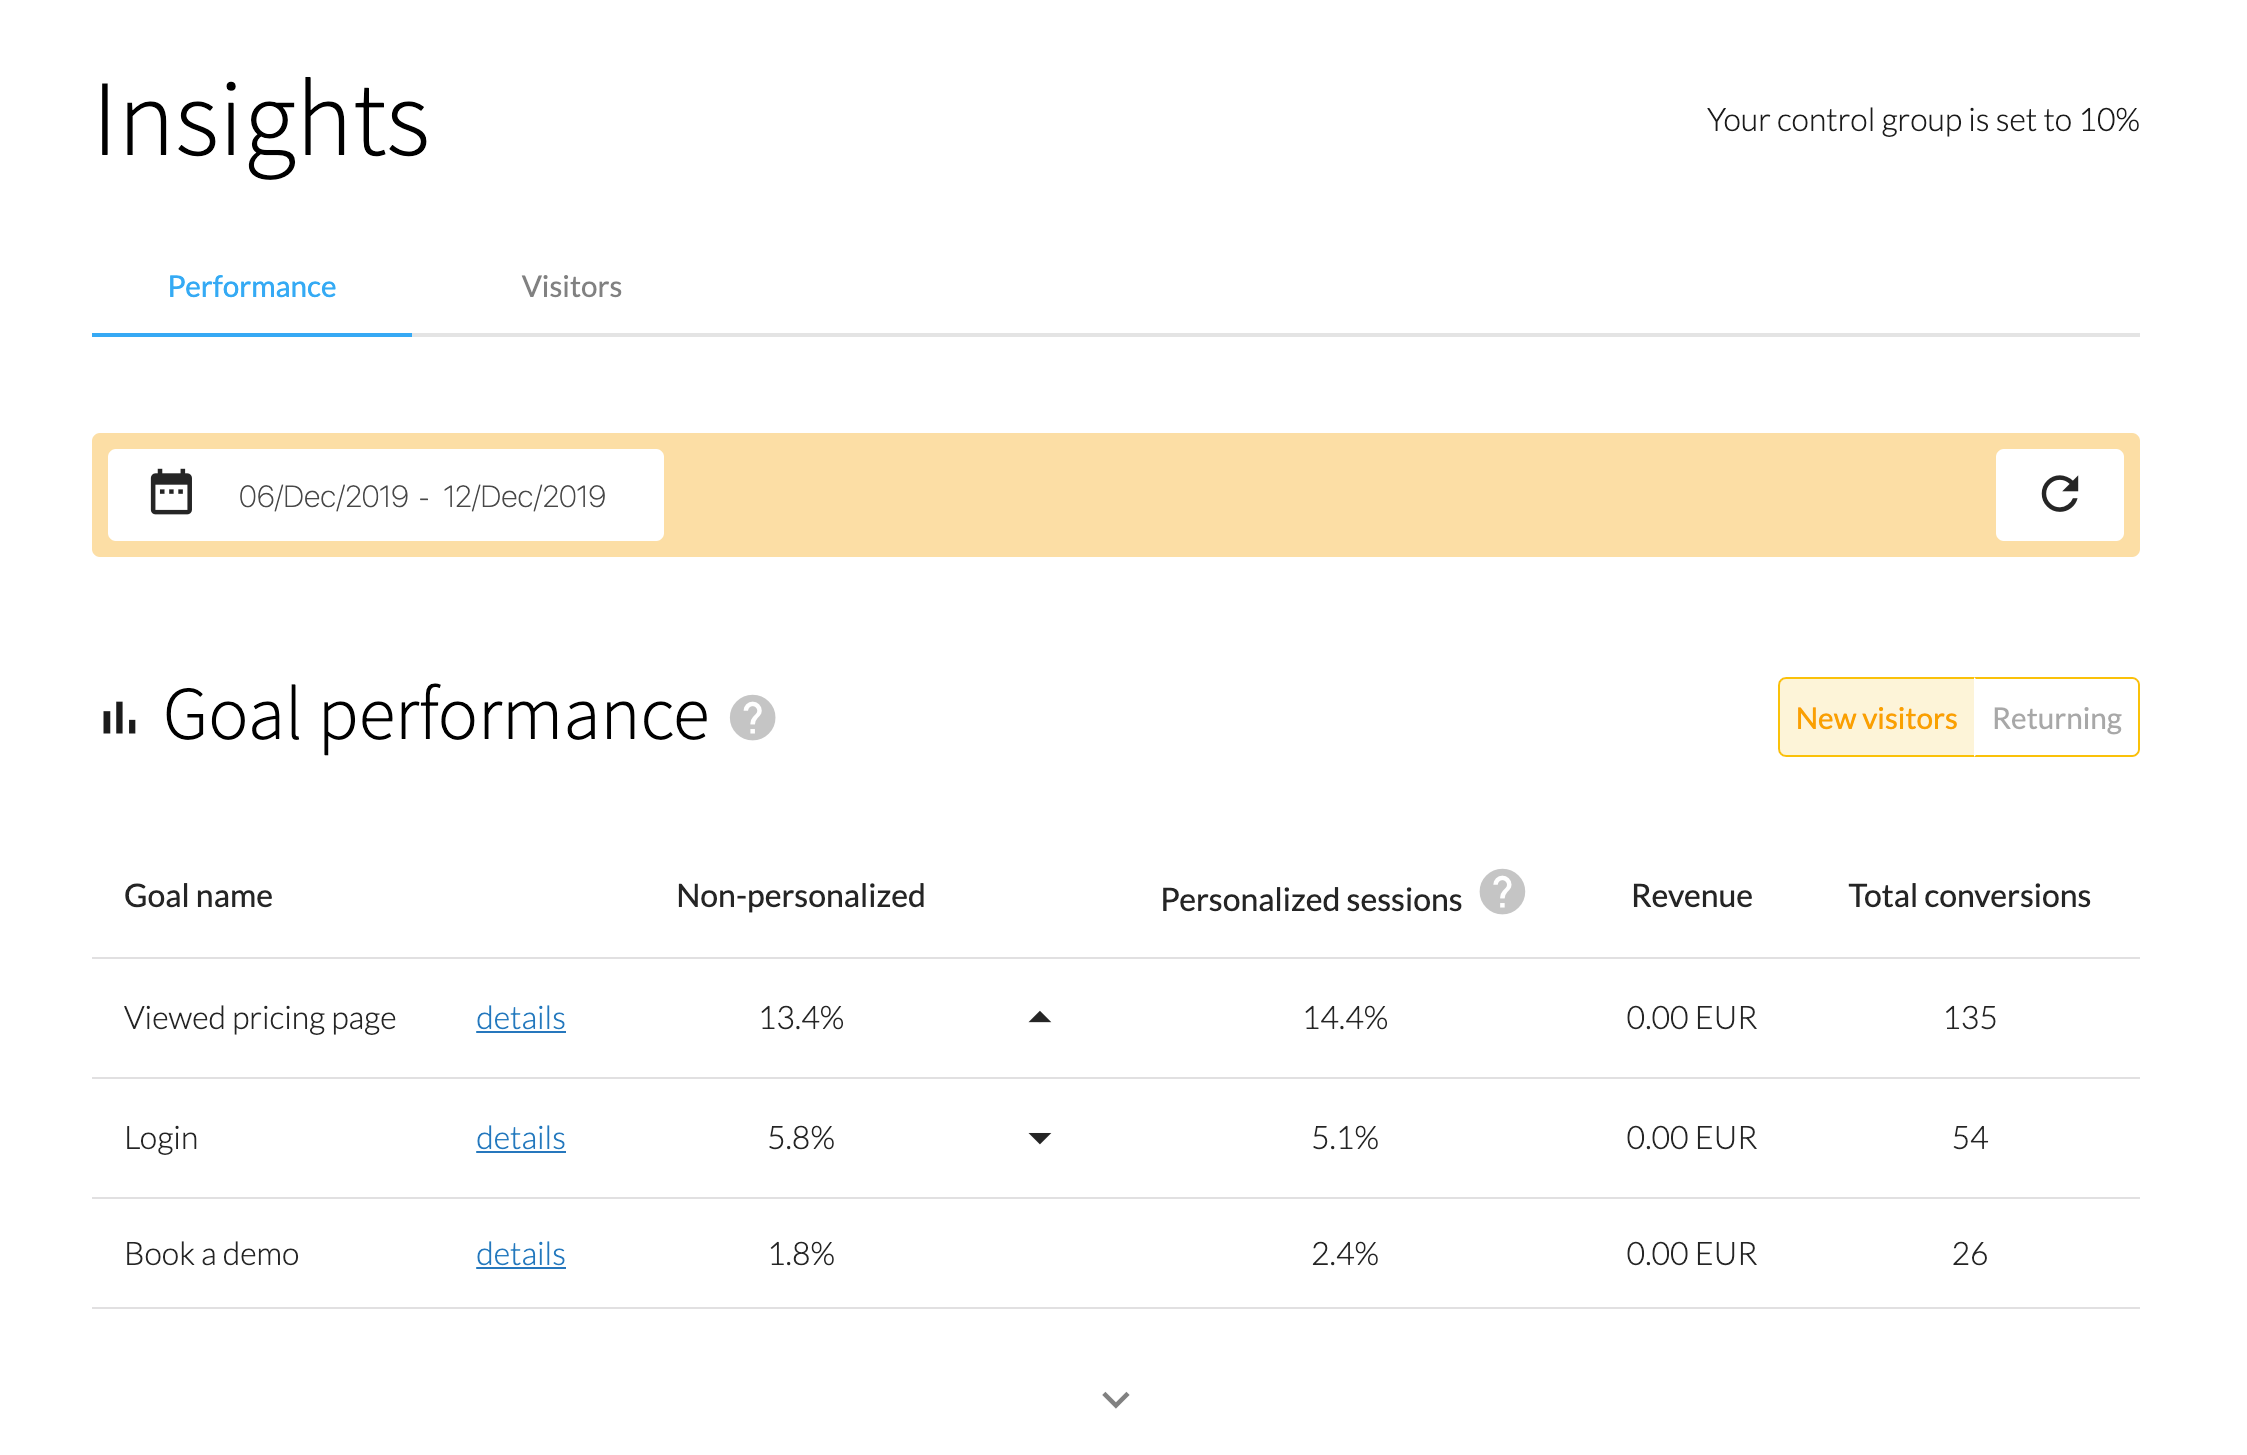This screenshot has width=2247, height=1455.
Task: Switch to the Visitors tab
Action: [x=571, y=287]
